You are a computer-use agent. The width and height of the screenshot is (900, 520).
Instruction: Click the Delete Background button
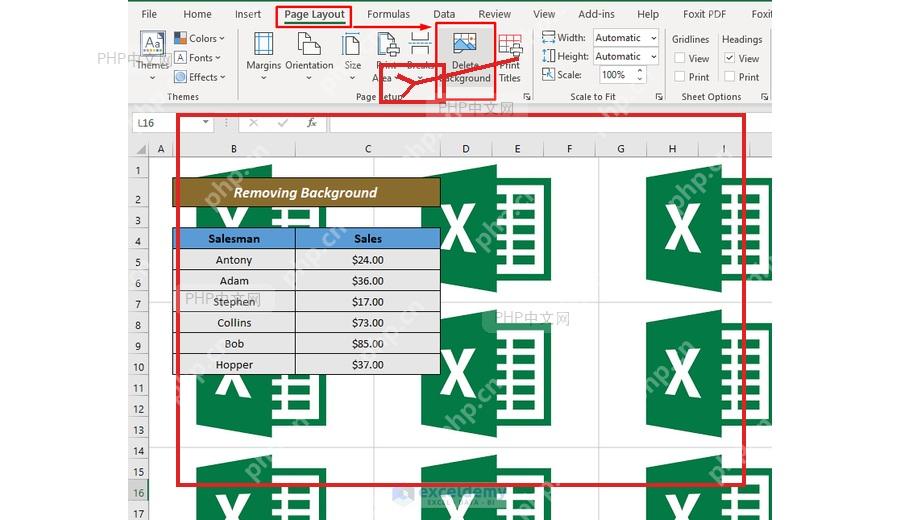coord(465,56)
